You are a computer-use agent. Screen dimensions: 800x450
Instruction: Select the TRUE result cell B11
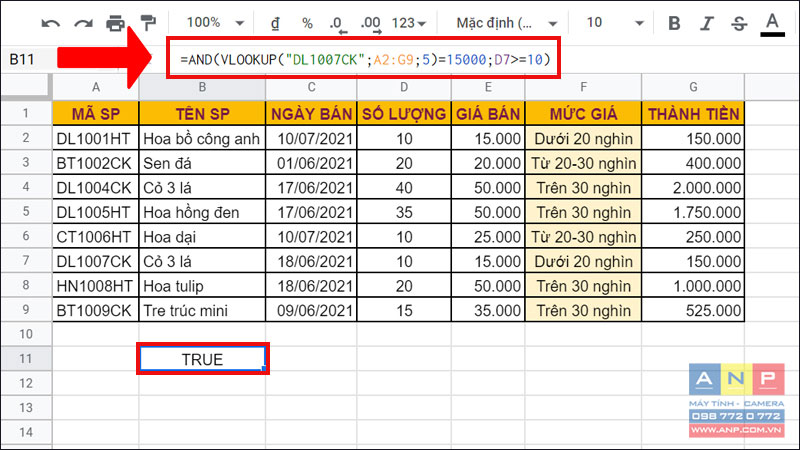(x=203, y=359)
